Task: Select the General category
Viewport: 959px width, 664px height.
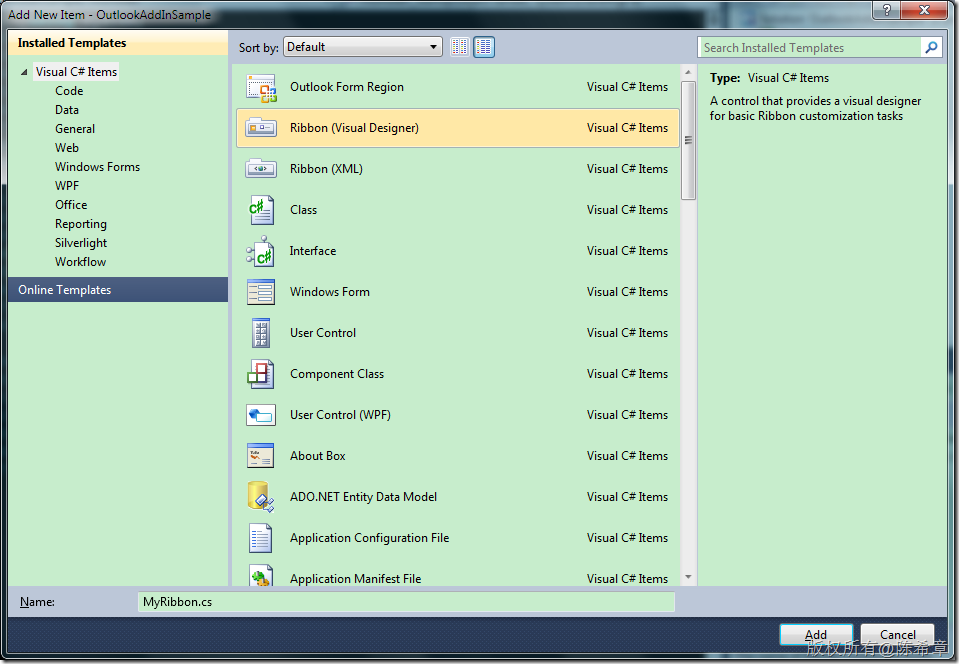Action: point(75,128)
